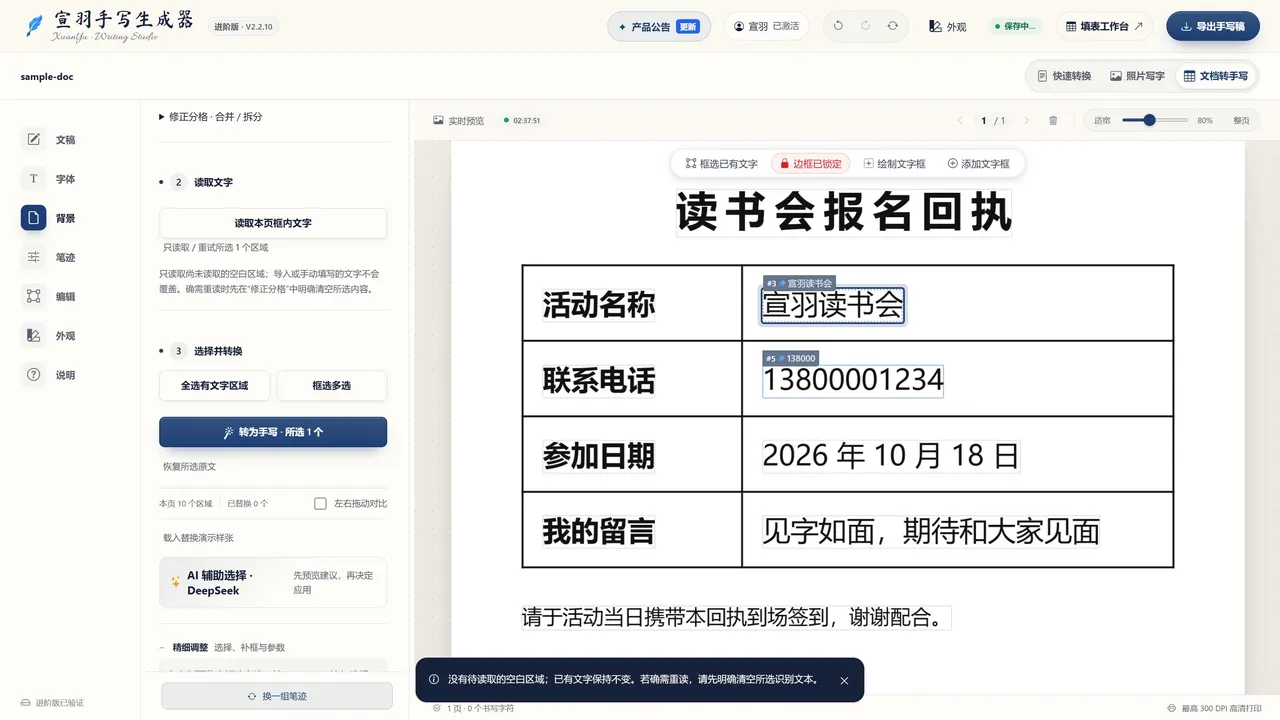Go to the next page arrow
1280x720 pixels.
coord(1026,120)
